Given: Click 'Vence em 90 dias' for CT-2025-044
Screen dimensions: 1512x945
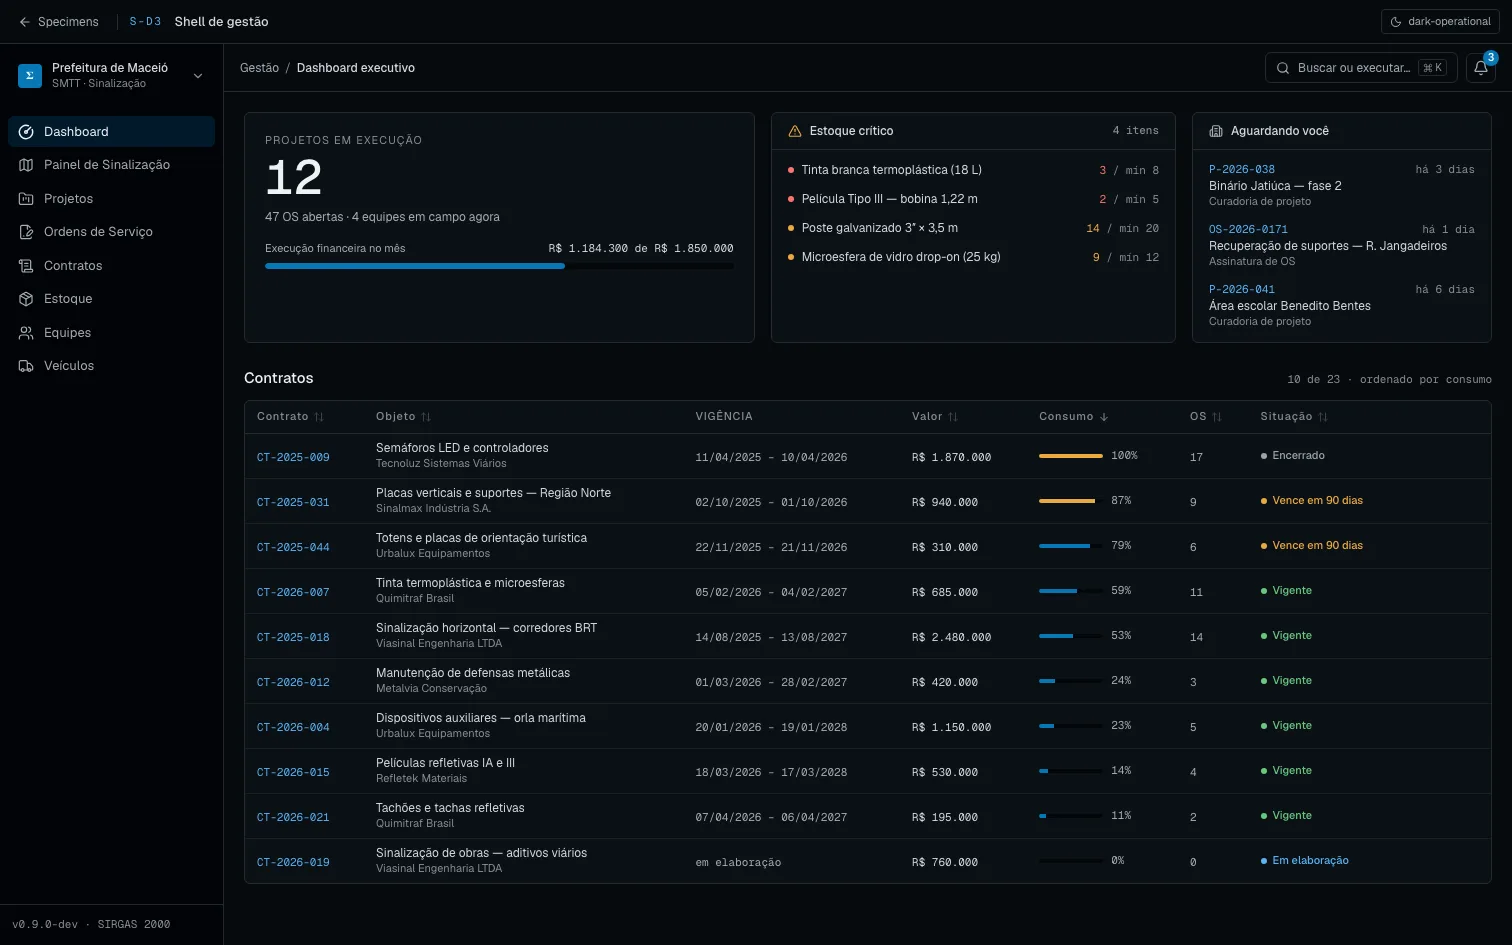Looking at the screenshot, I should point(1312,546).
